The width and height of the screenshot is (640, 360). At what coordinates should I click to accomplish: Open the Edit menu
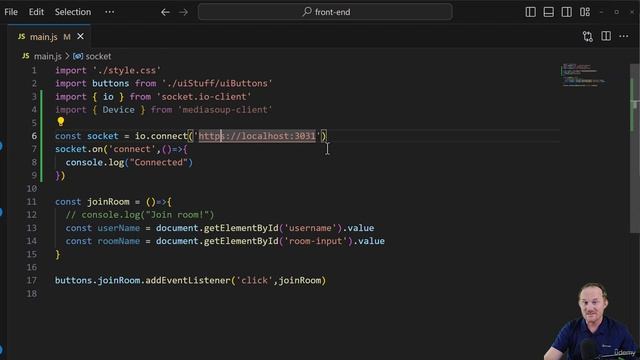(x=36, y=12)
